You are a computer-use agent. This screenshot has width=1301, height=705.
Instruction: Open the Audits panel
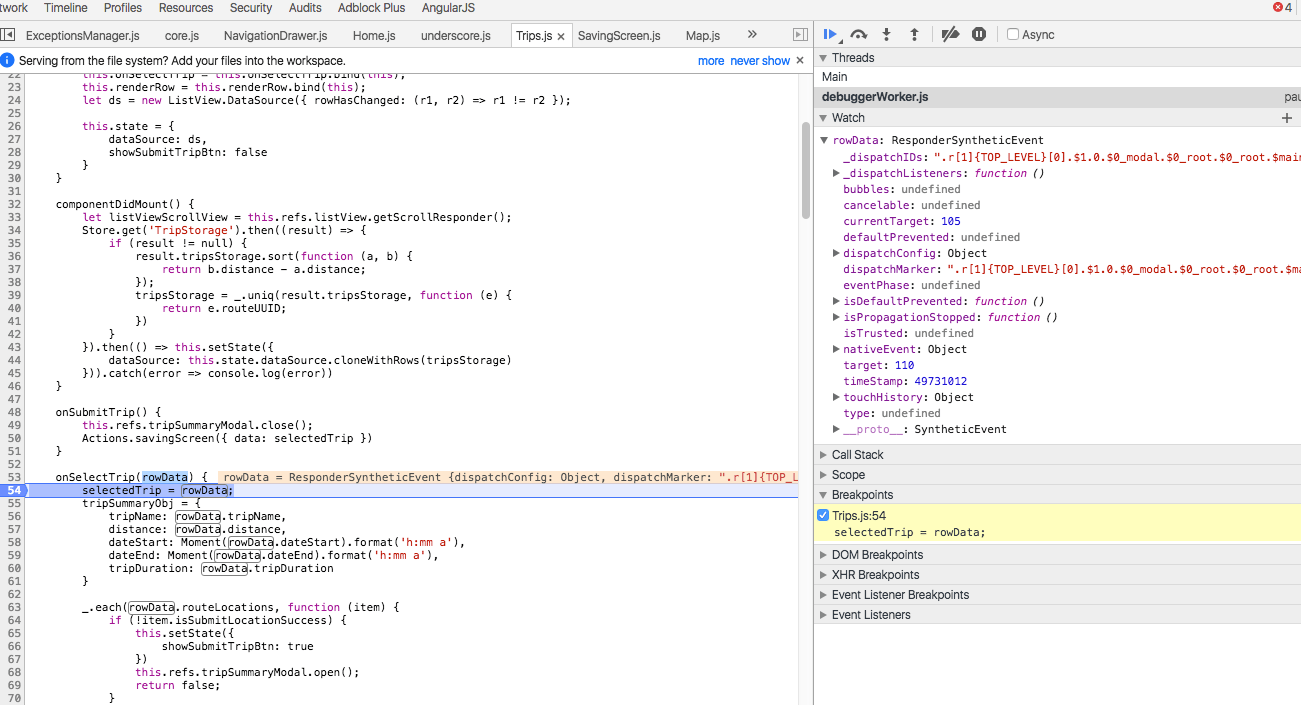tap(305, 7)
